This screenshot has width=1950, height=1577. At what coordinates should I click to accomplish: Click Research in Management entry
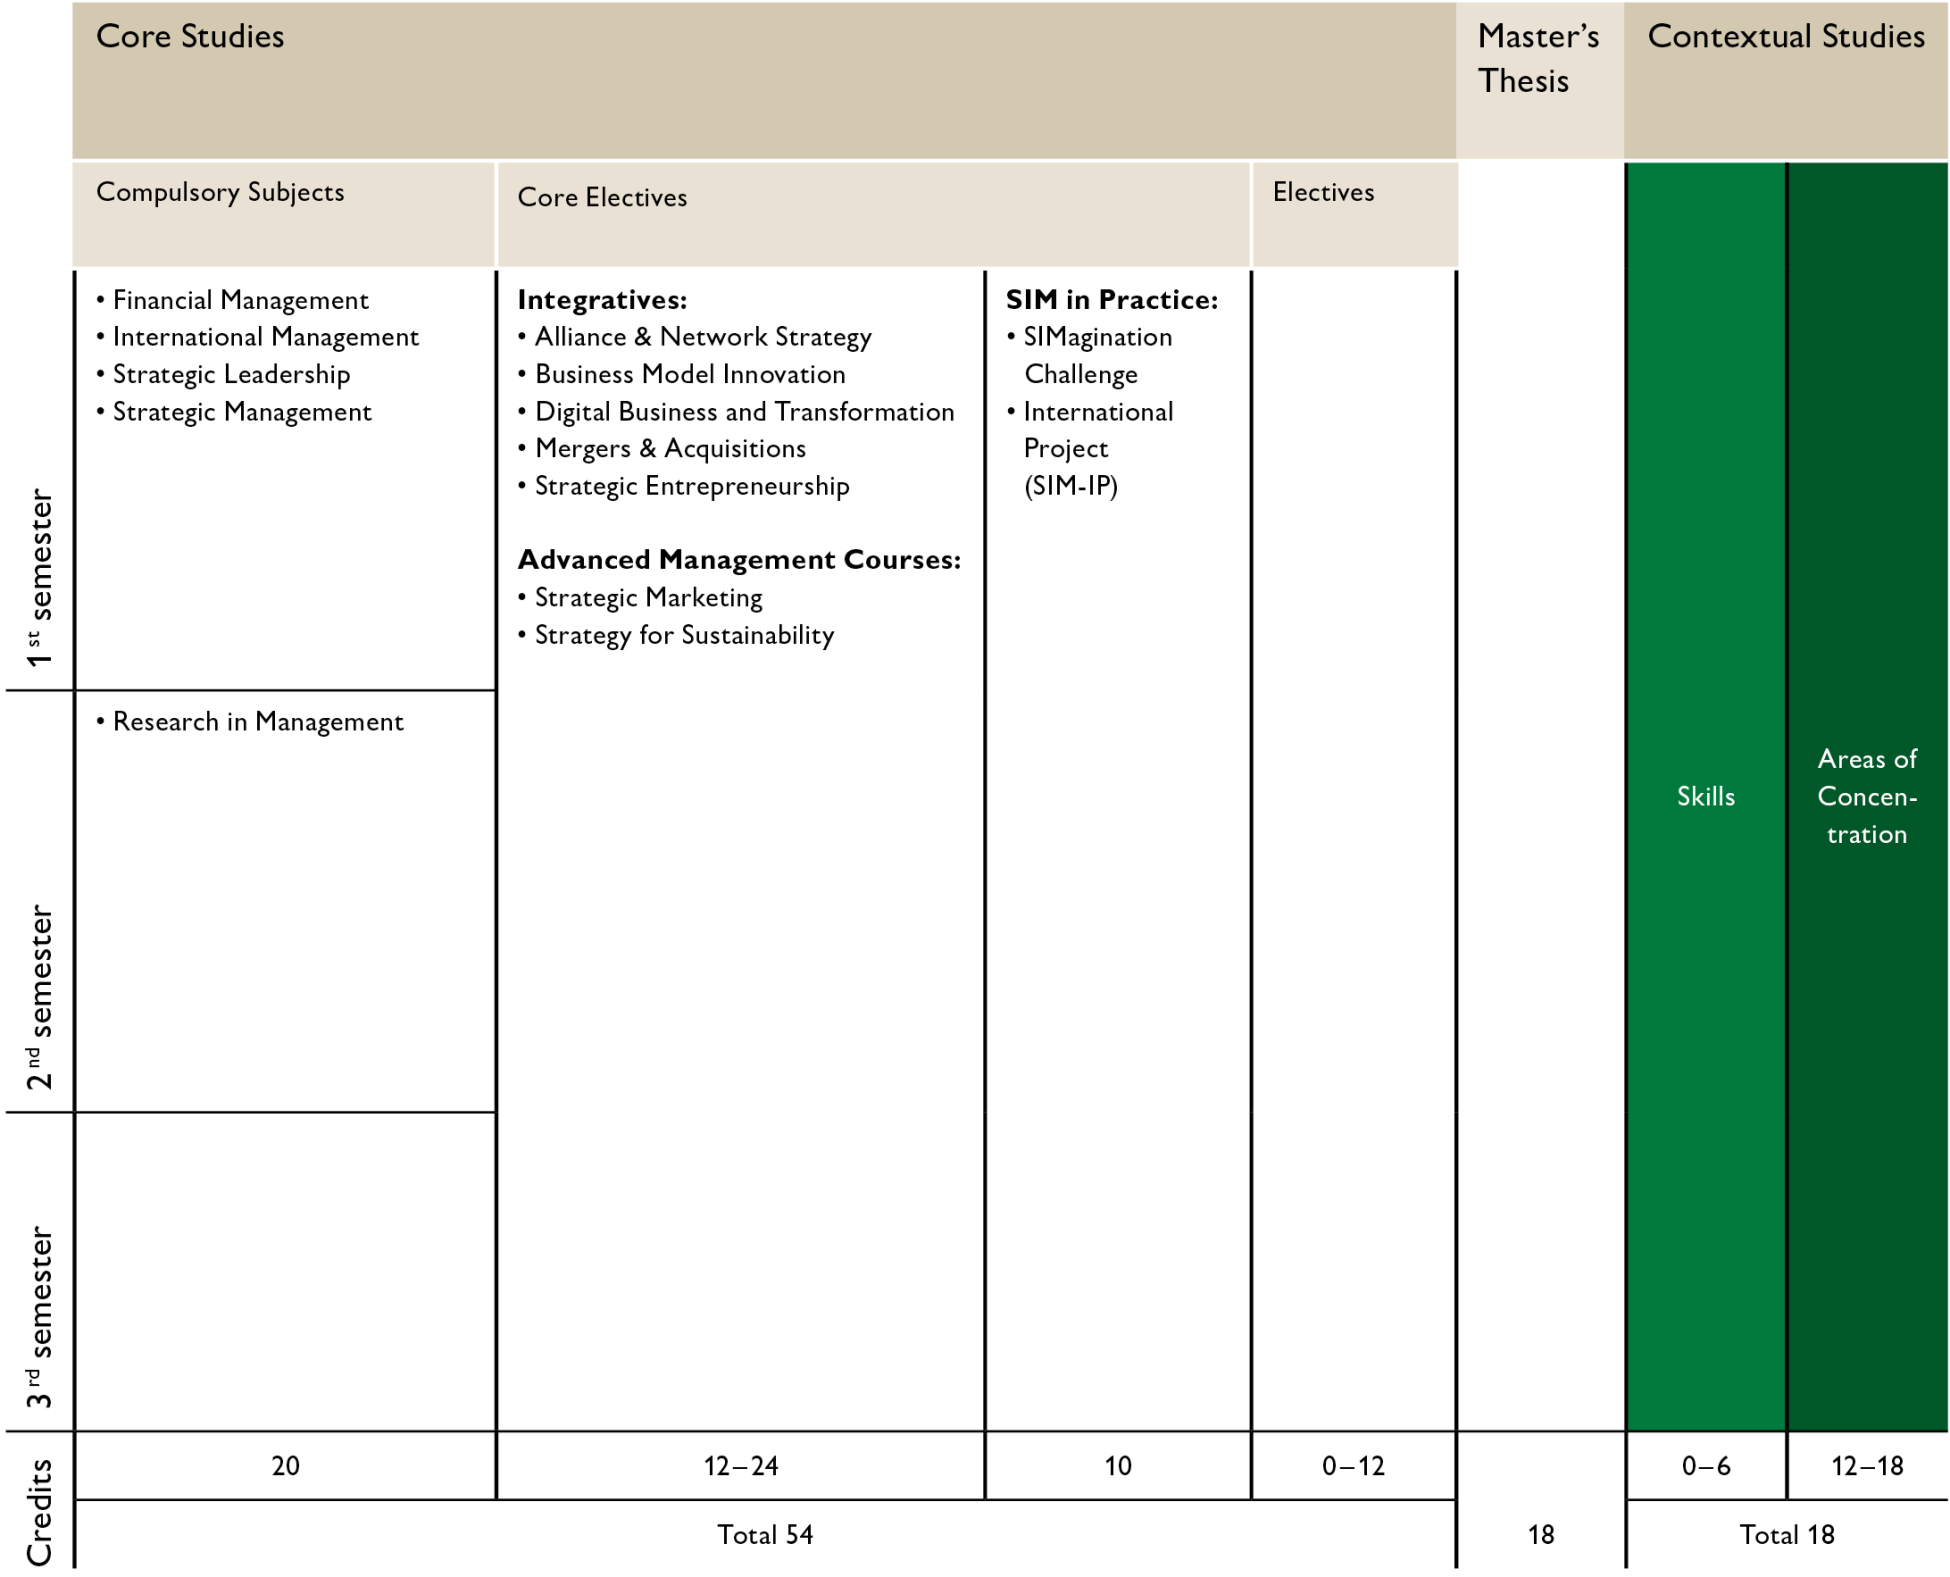click(x=258, y=722)
